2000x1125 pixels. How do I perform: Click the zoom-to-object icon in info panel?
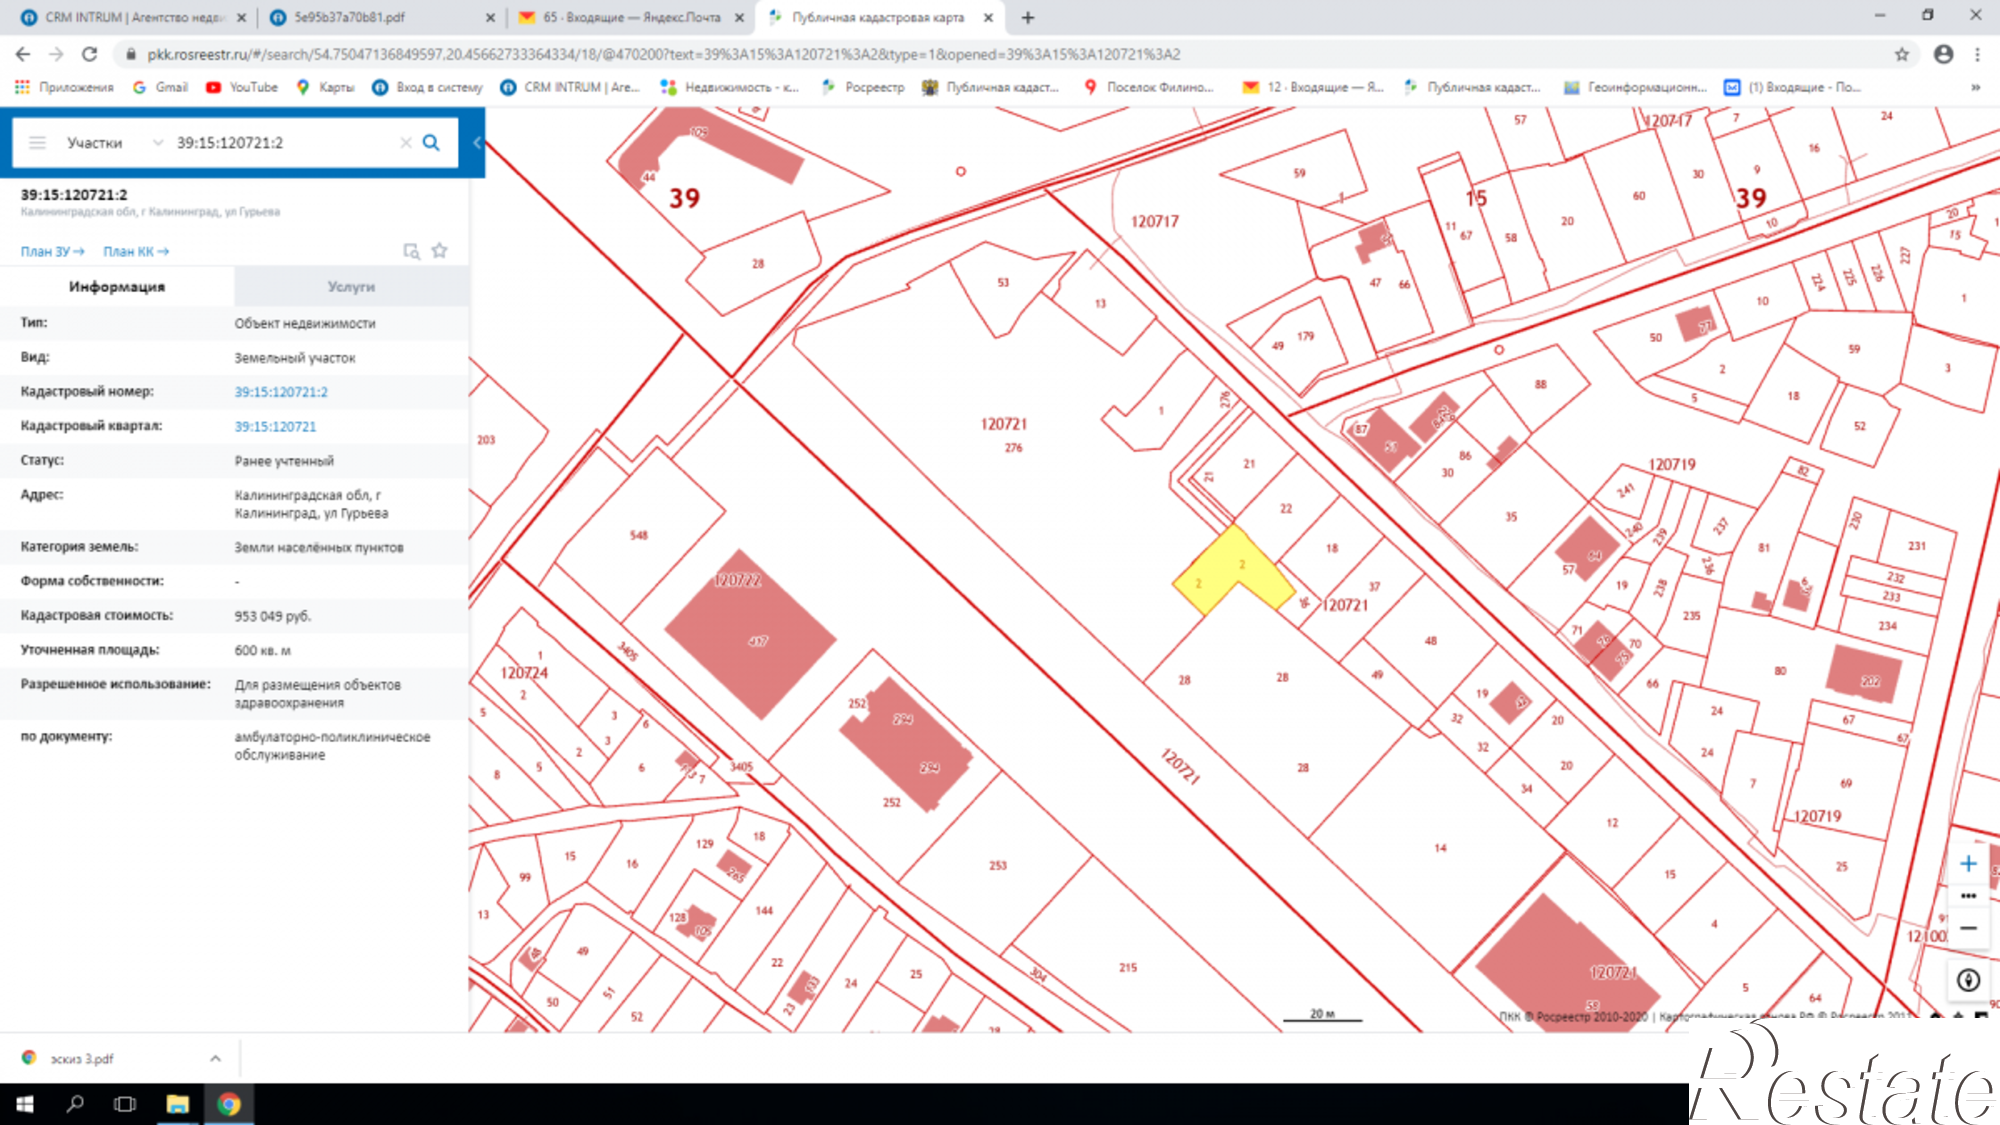click(x=411, y=251)
